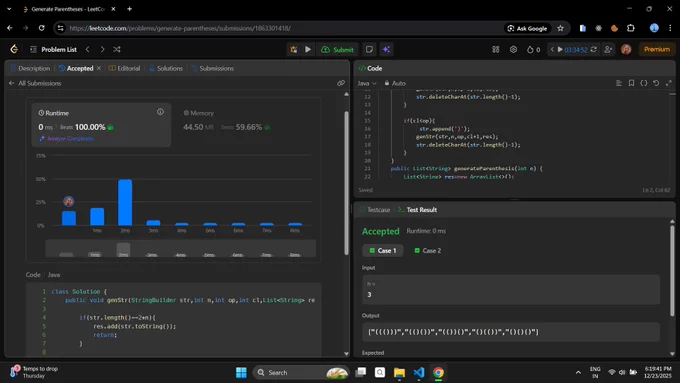Reset the timer with the refresh icon
680x383 pixels.
pos(594,49)
